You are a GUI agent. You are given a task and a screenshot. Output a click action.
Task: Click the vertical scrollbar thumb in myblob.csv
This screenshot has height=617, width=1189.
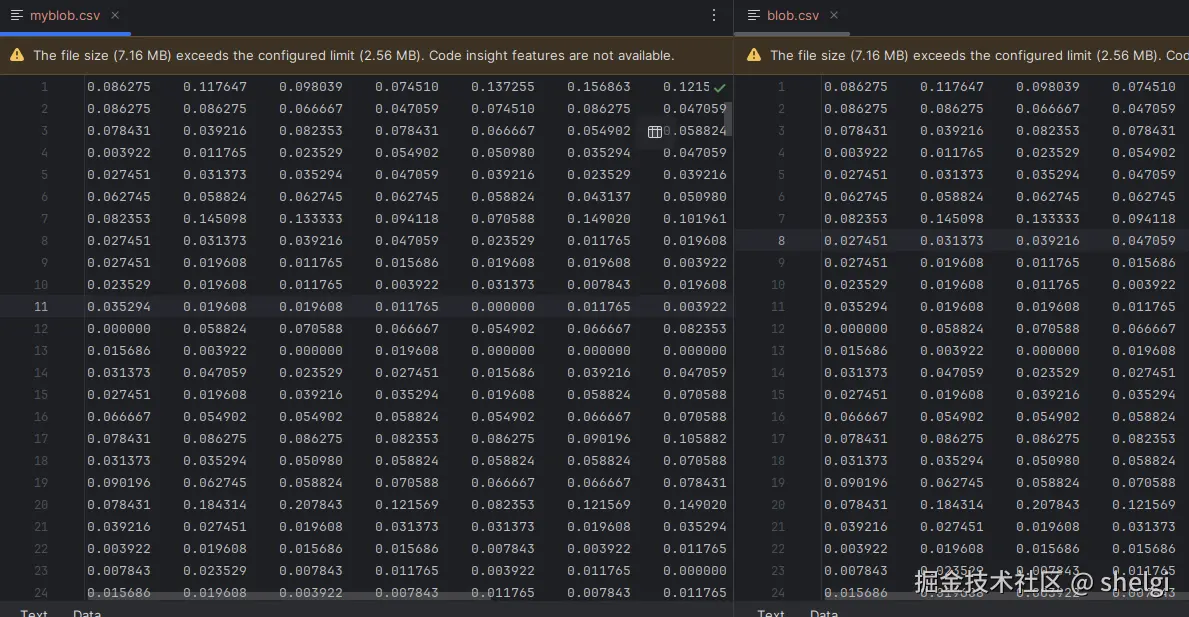(x=728, y=119)
